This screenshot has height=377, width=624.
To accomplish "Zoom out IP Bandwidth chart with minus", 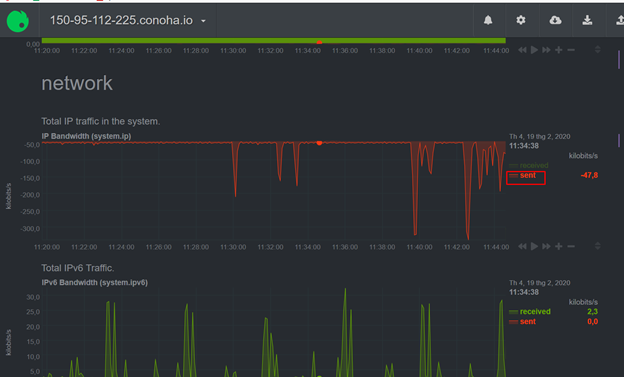I will tap(571, 246).
